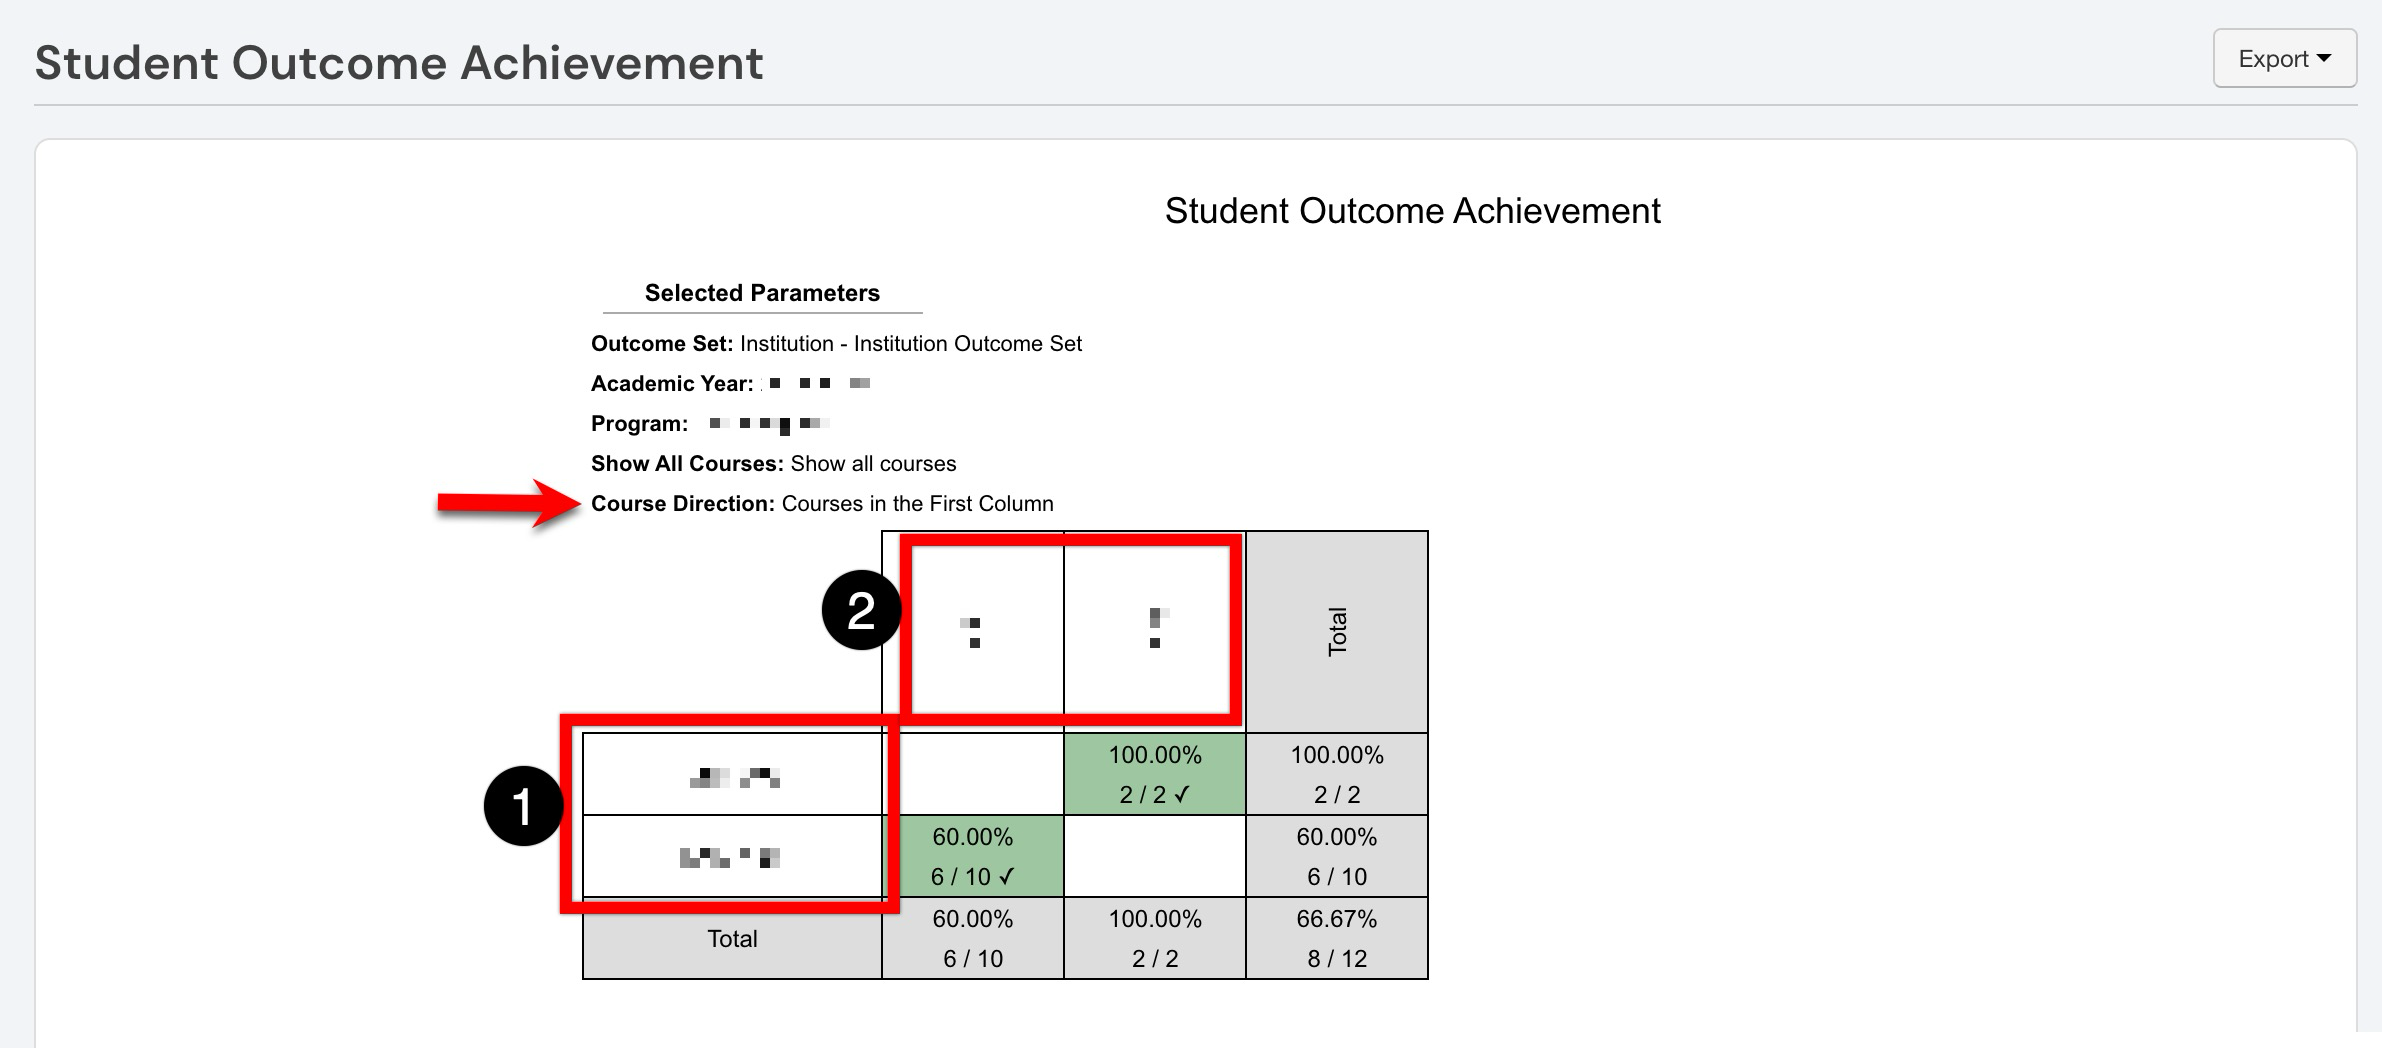
Task: Select the Show All Courses parameter line
Action: [x=773, y=464]
